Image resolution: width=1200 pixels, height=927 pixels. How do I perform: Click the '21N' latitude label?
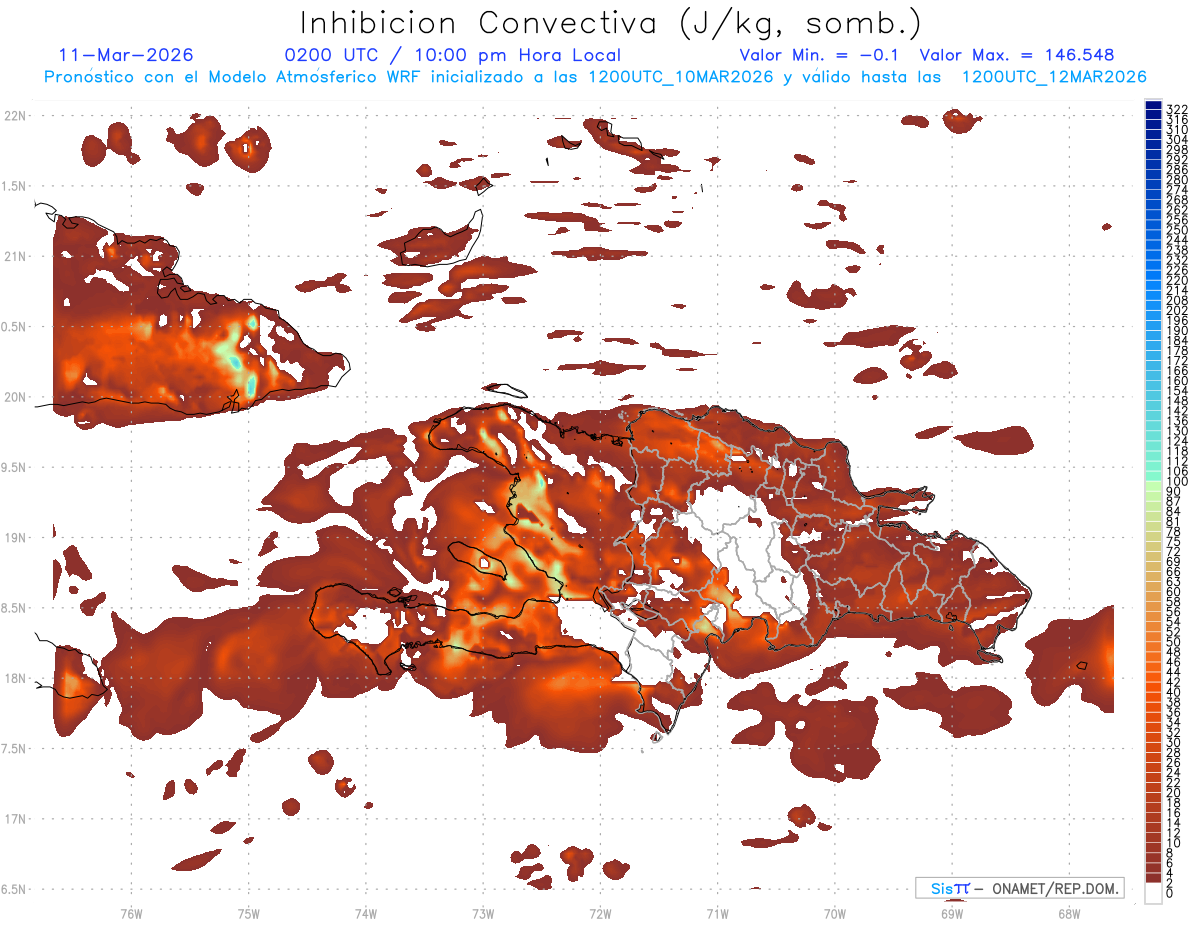click(15, 256)
